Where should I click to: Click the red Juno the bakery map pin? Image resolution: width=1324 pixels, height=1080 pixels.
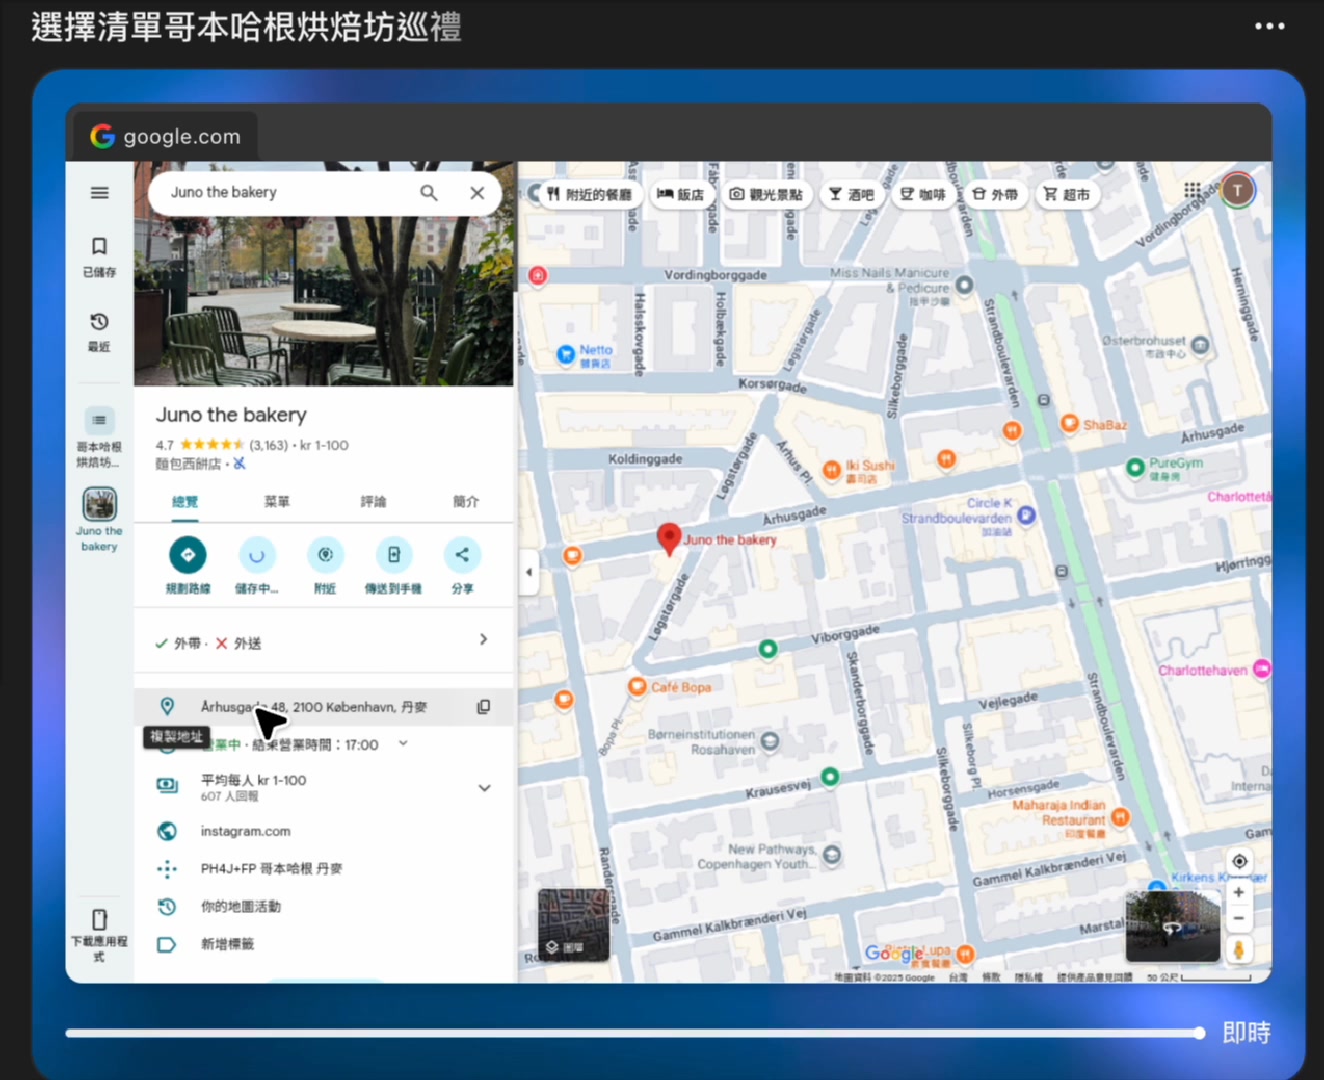[669, 539]
